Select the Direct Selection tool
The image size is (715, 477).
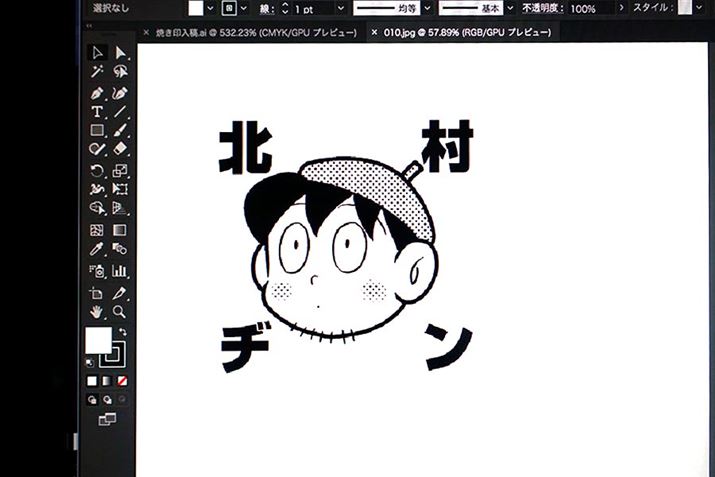(120, 53)
